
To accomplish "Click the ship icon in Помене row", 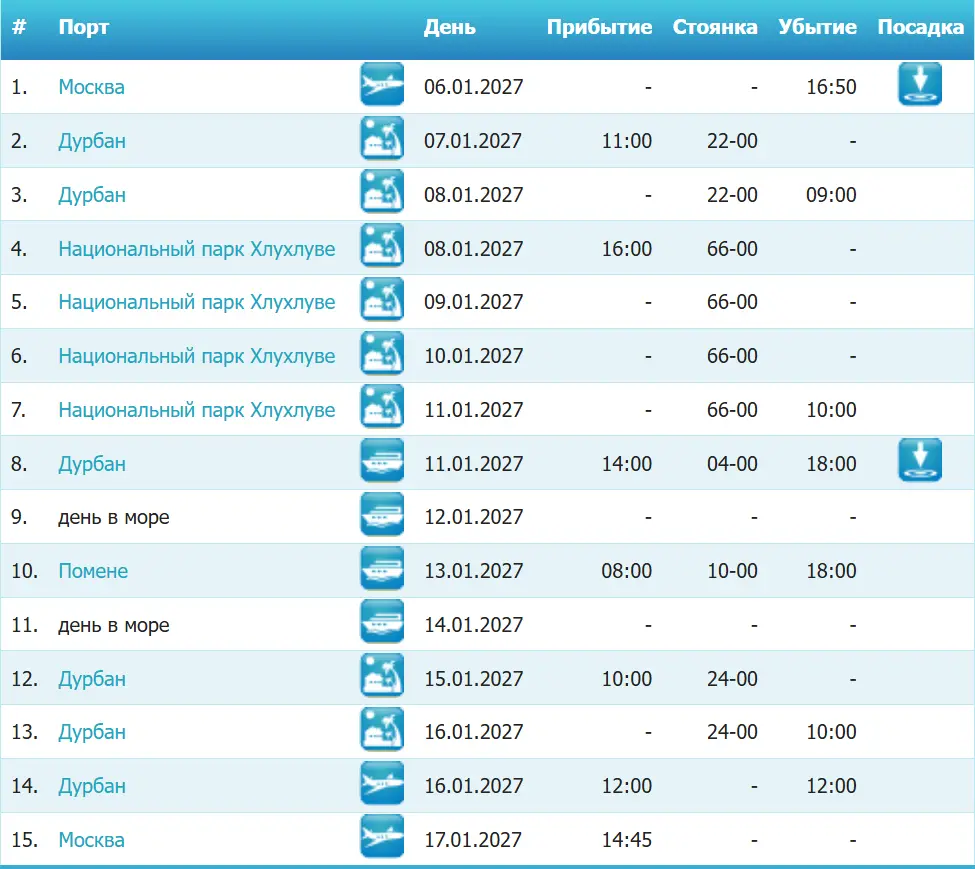I will (x=382, y=568).
